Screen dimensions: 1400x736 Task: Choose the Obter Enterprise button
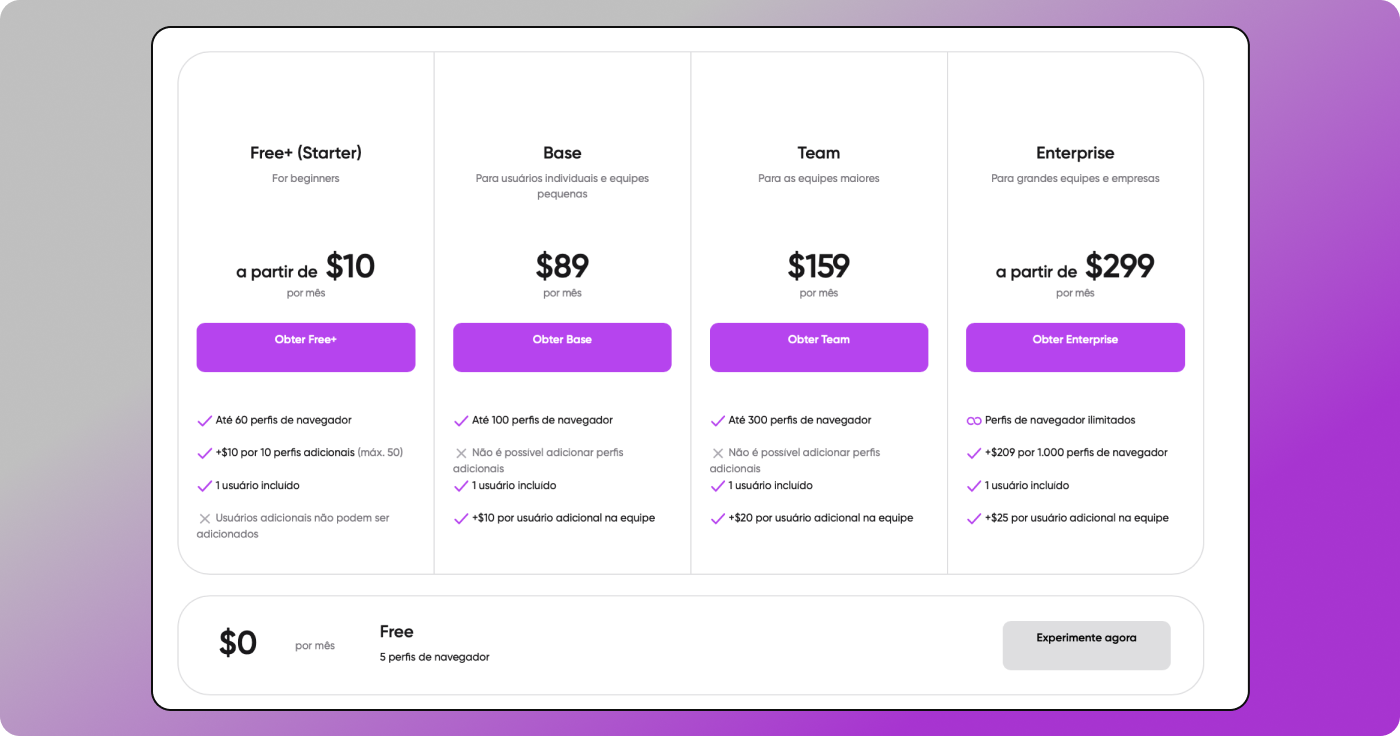1075,347
